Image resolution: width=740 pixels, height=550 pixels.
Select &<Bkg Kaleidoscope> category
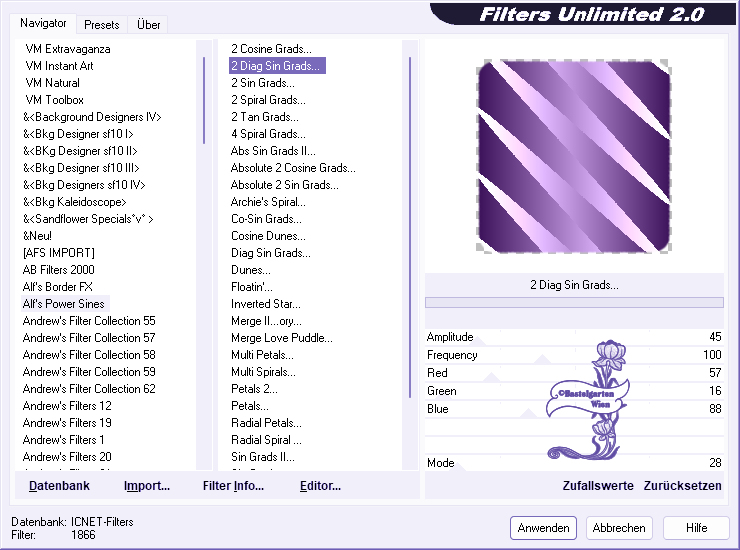[x=75, y=202]
